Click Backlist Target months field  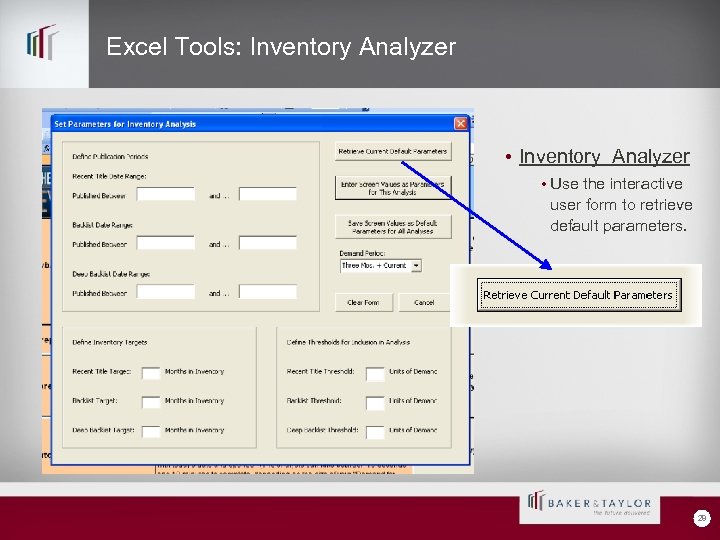151,402
